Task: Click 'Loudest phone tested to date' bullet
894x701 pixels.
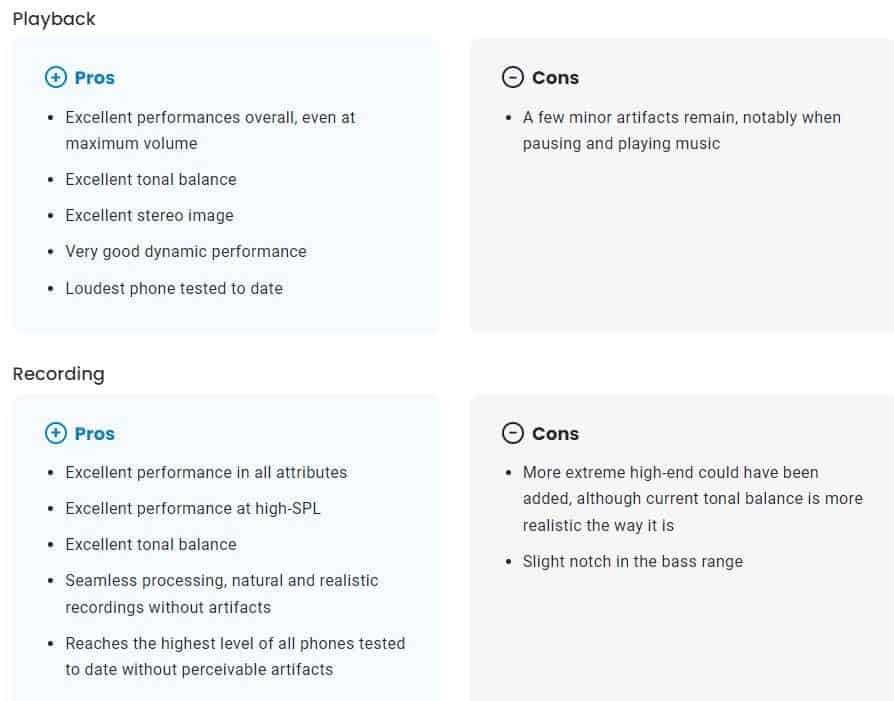Action: pos(174,289)
